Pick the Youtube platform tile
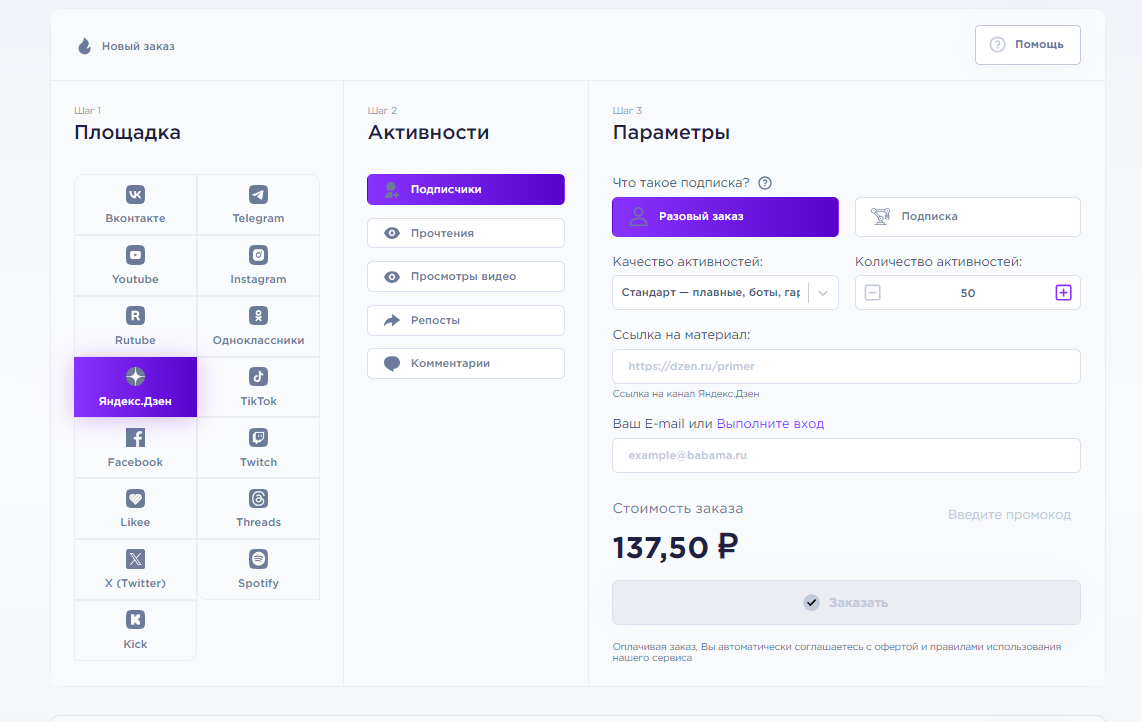Image resolution: width=1142 pixels, height=722 pixels. click(x=135, y=266)
